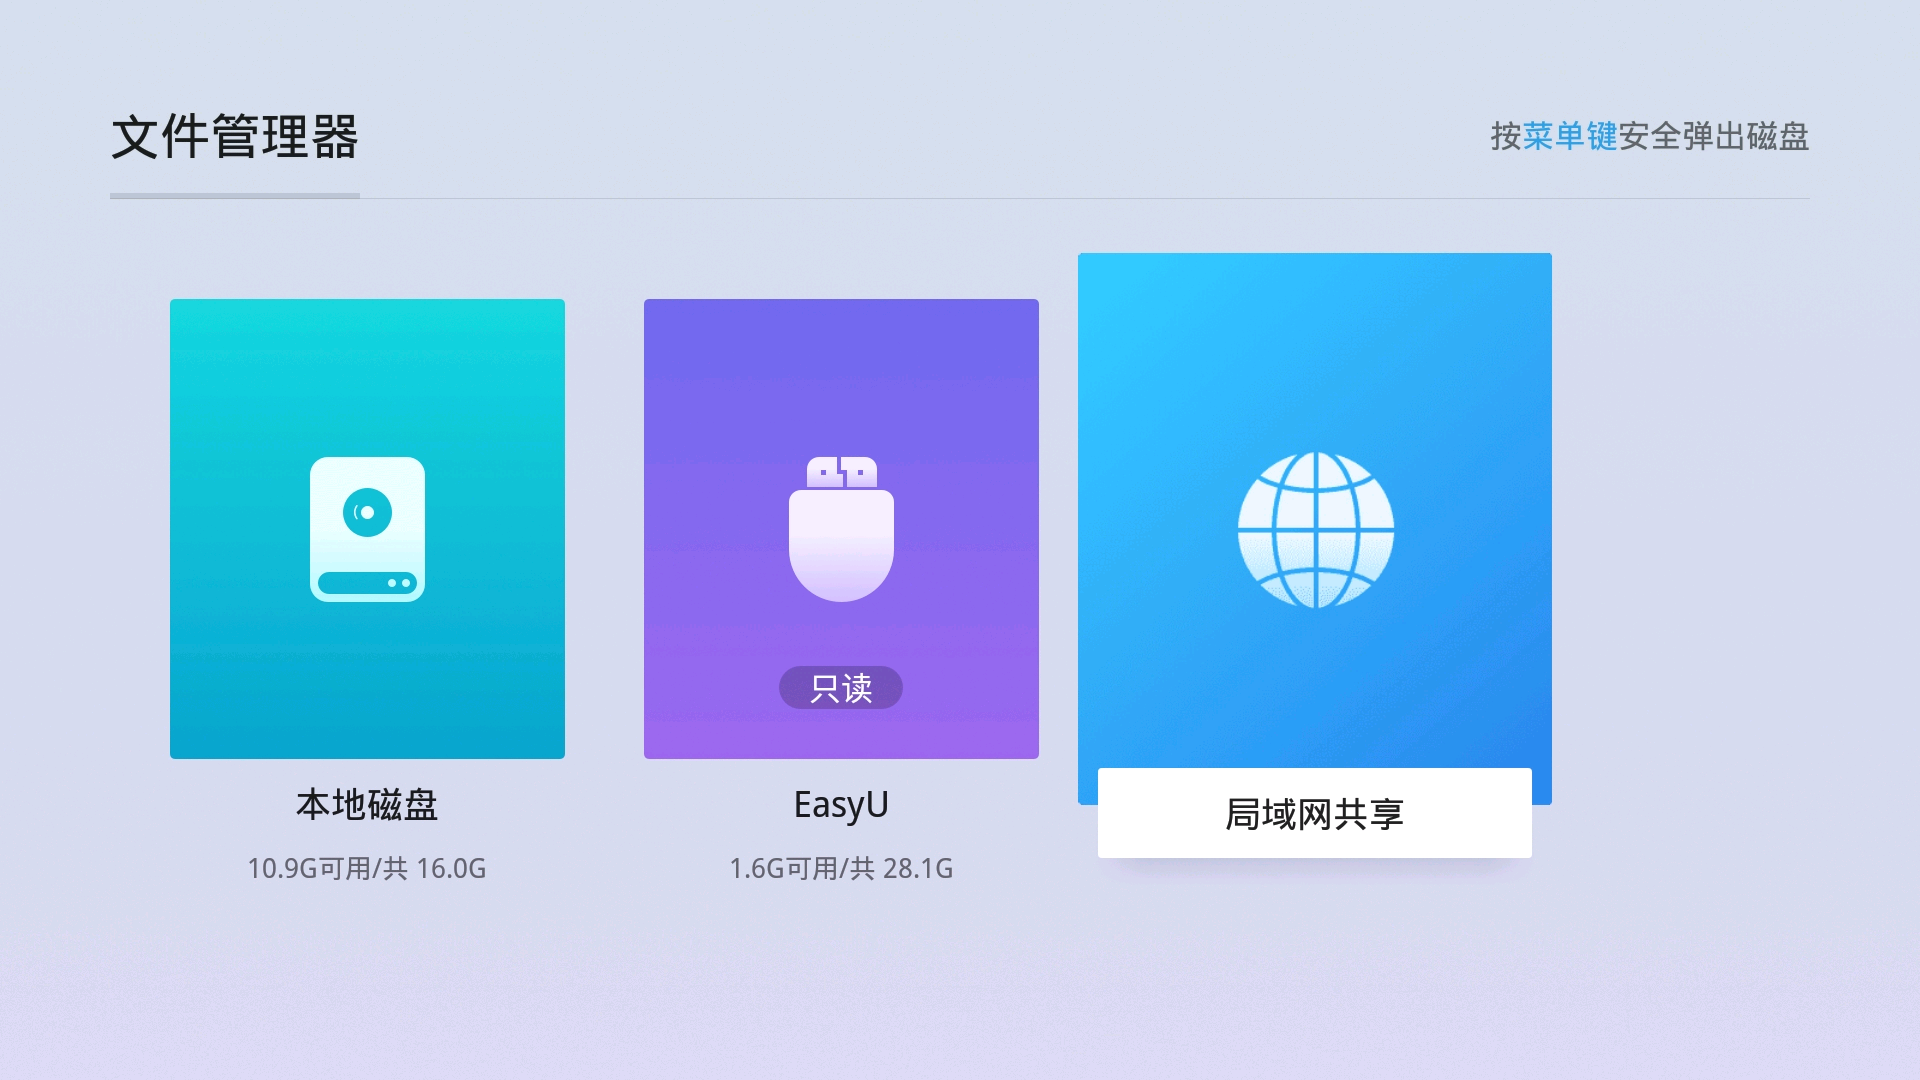Click the 1.6G可用/共 28.1G storage text
This screenshot has width=1920, height=1080.
pyautogui.click(x=841, y=868)
